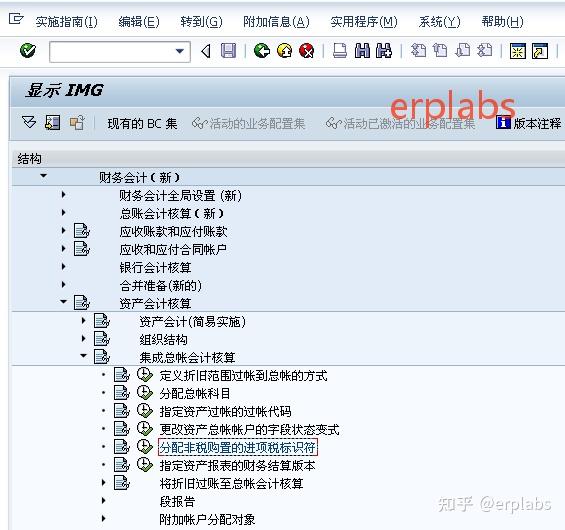This screenshot has width=565, height=530.
Task: Click the third icon in the IMG toolbar
Action: point(77,123)
